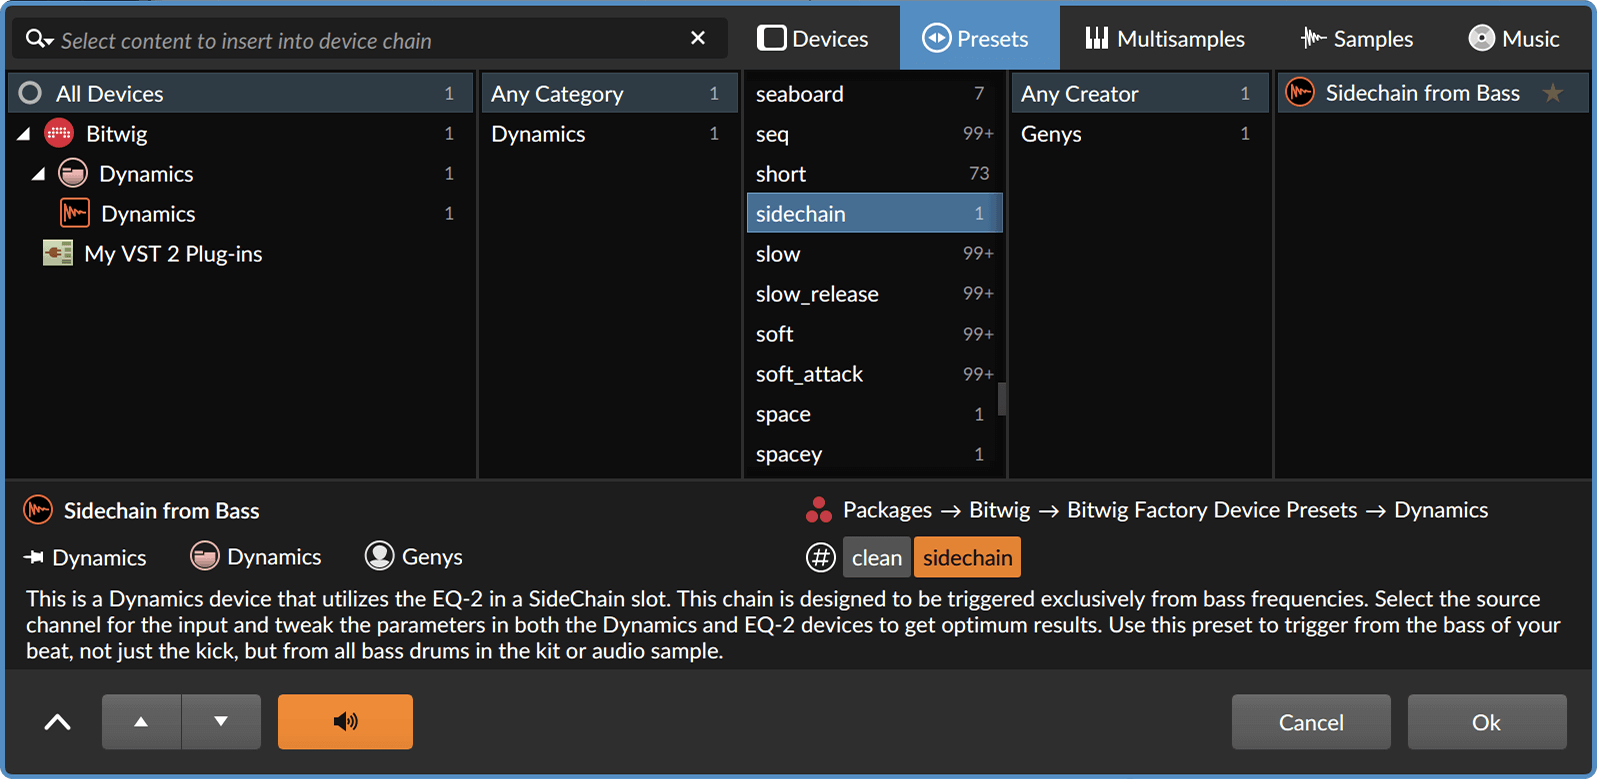Click the Cancel button

pyautogui.click(x=1311, y=722)
